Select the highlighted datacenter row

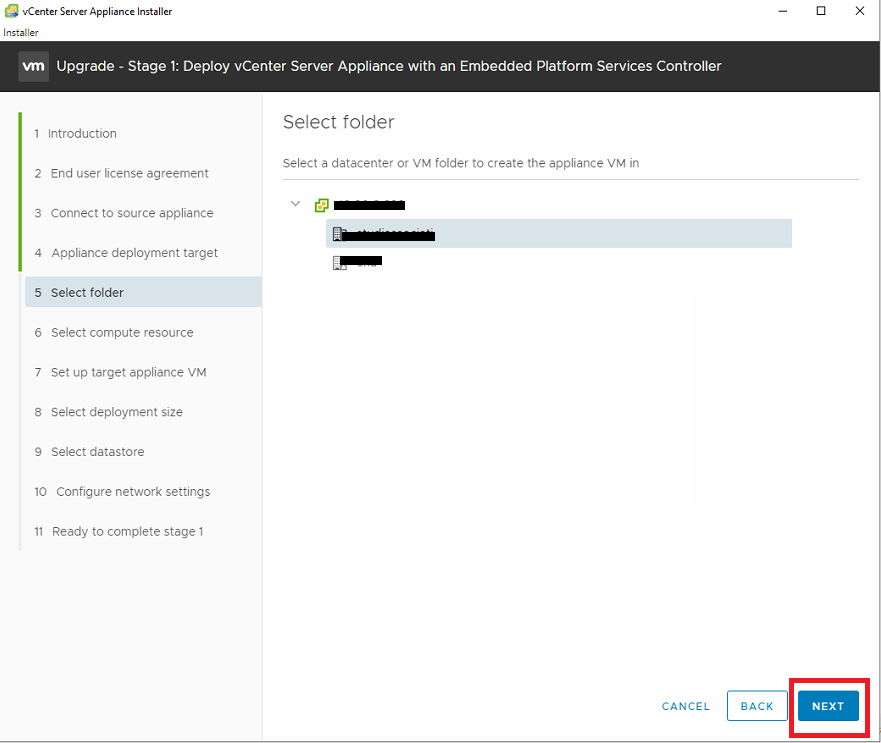pos(558,234)
